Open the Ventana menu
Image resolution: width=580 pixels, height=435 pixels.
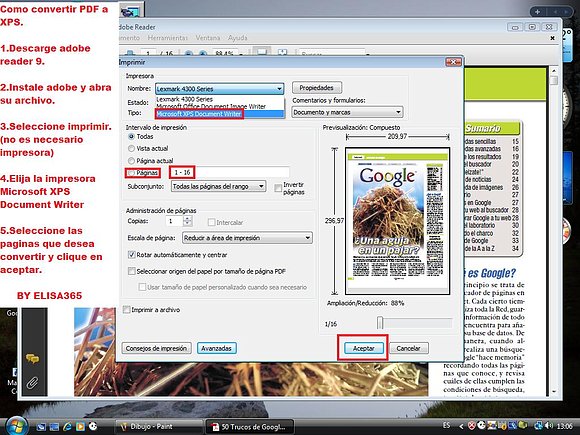[x=208, y=38]
